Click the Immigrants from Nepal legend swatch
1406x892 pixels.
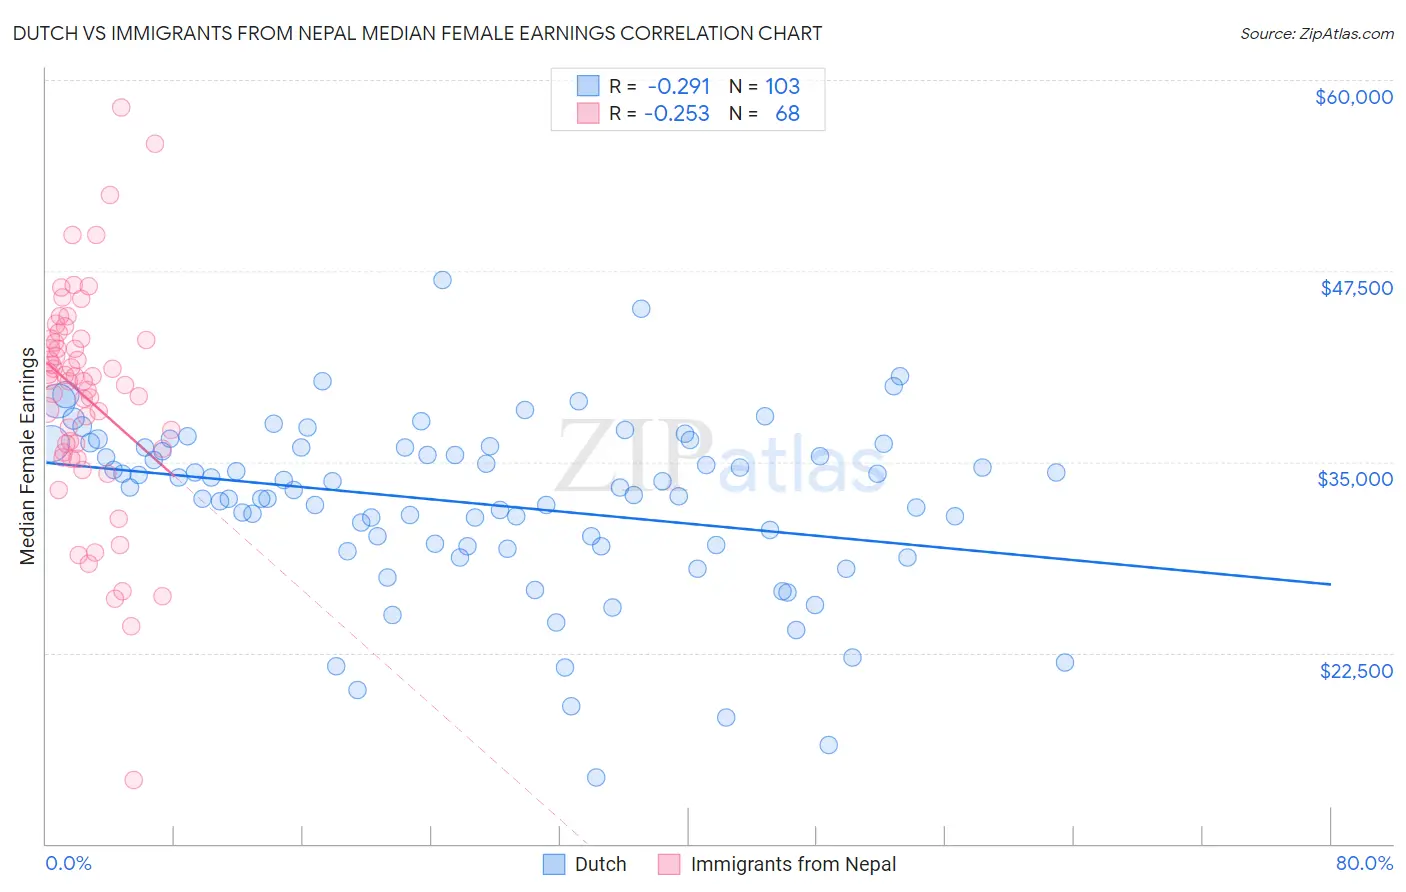pos(669,864)
